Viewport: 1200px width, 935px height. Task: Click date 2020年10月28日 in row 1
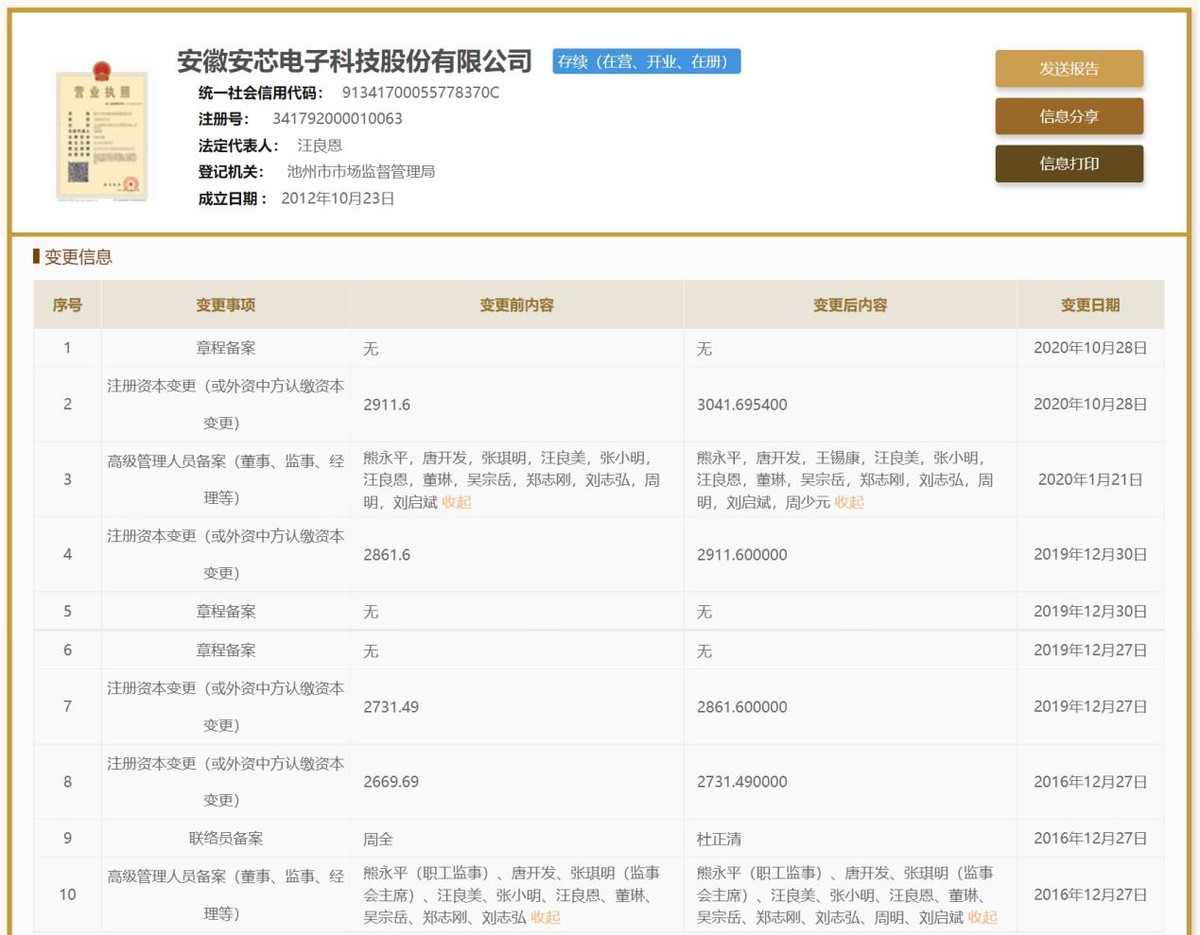coord(1090,349)
